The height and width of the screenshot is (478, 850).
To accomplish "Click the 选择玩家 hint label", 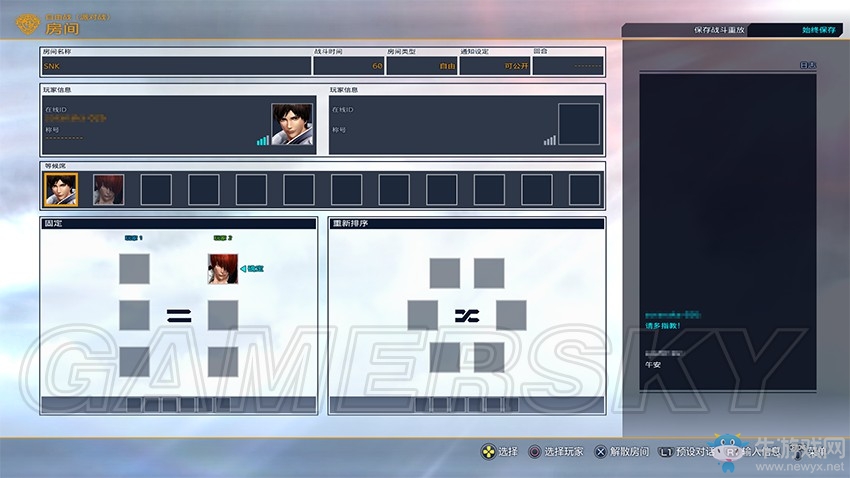I will [564, 451].
